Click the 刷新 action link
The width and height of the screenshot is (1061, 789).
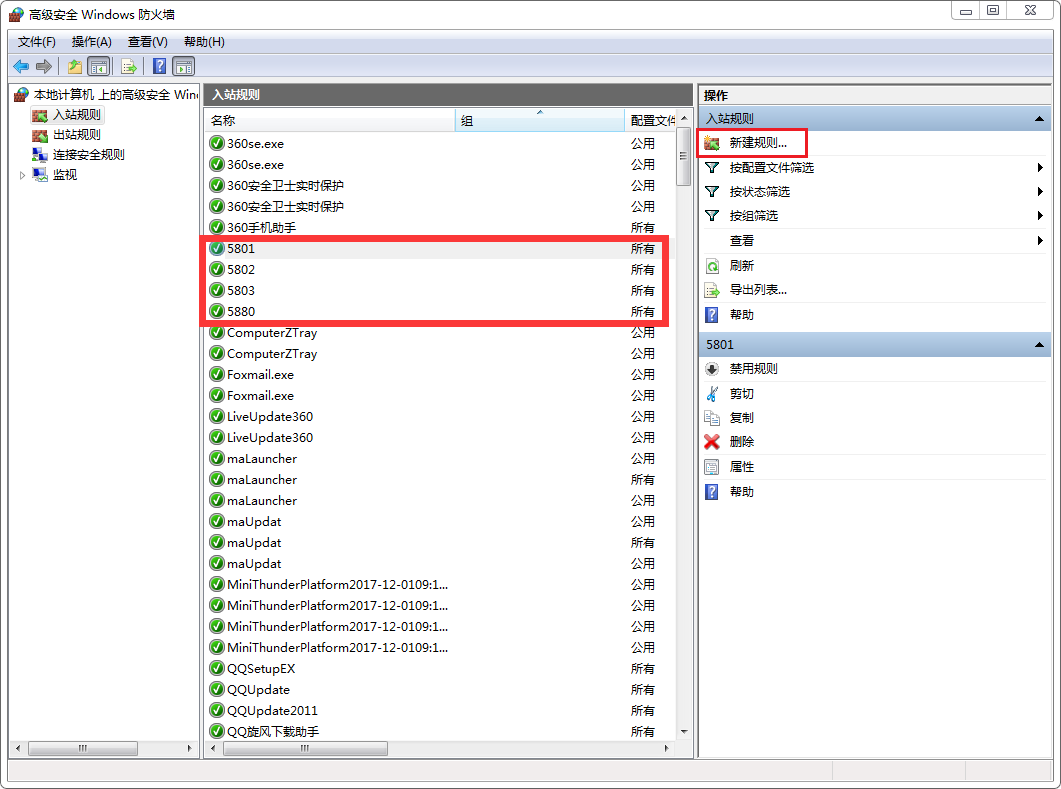pyautogui.click(x=742, y=266)
